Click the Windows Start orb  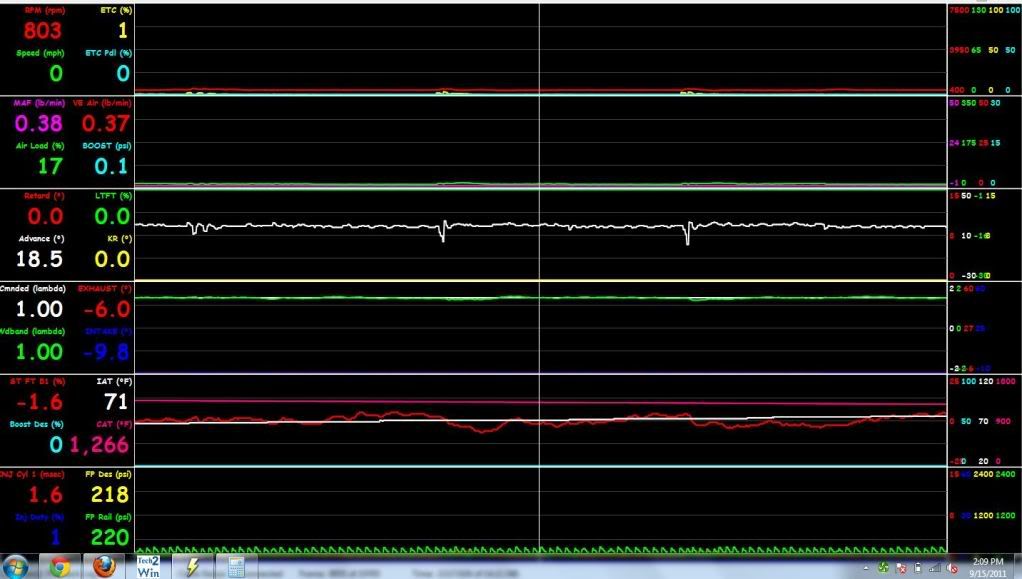[15, 567]
